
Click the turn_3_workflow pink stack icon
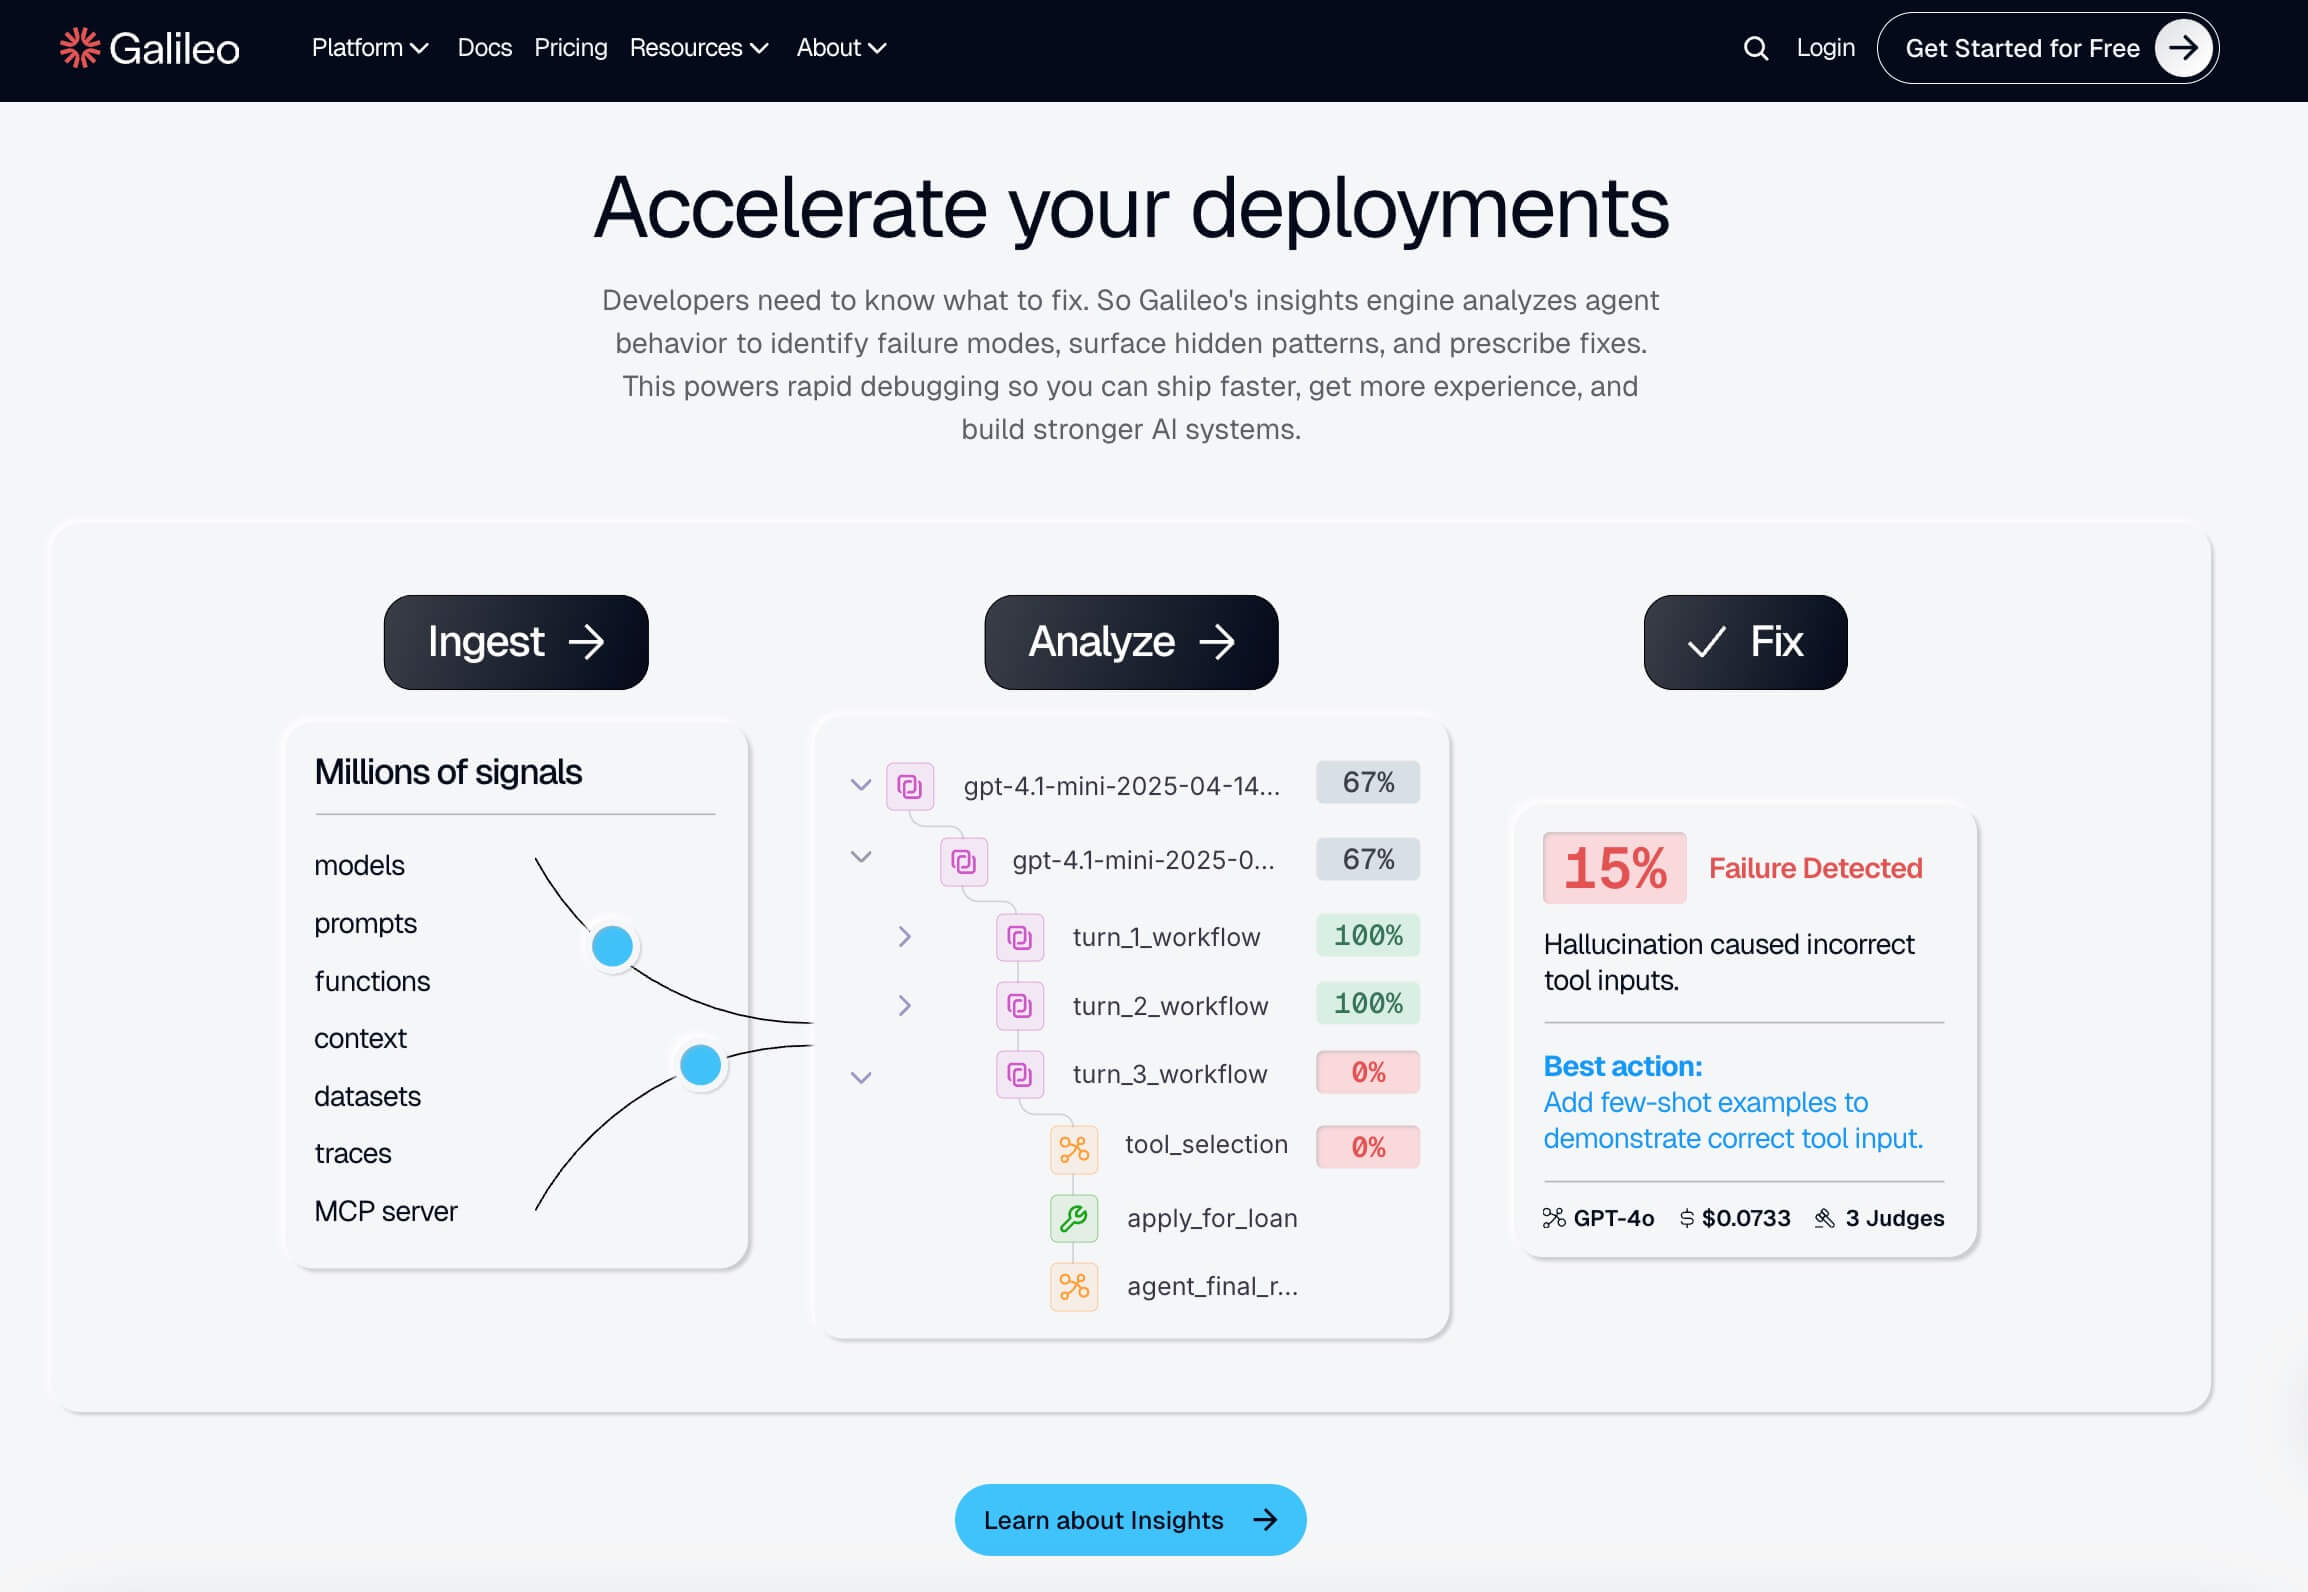point(1019,1074)
